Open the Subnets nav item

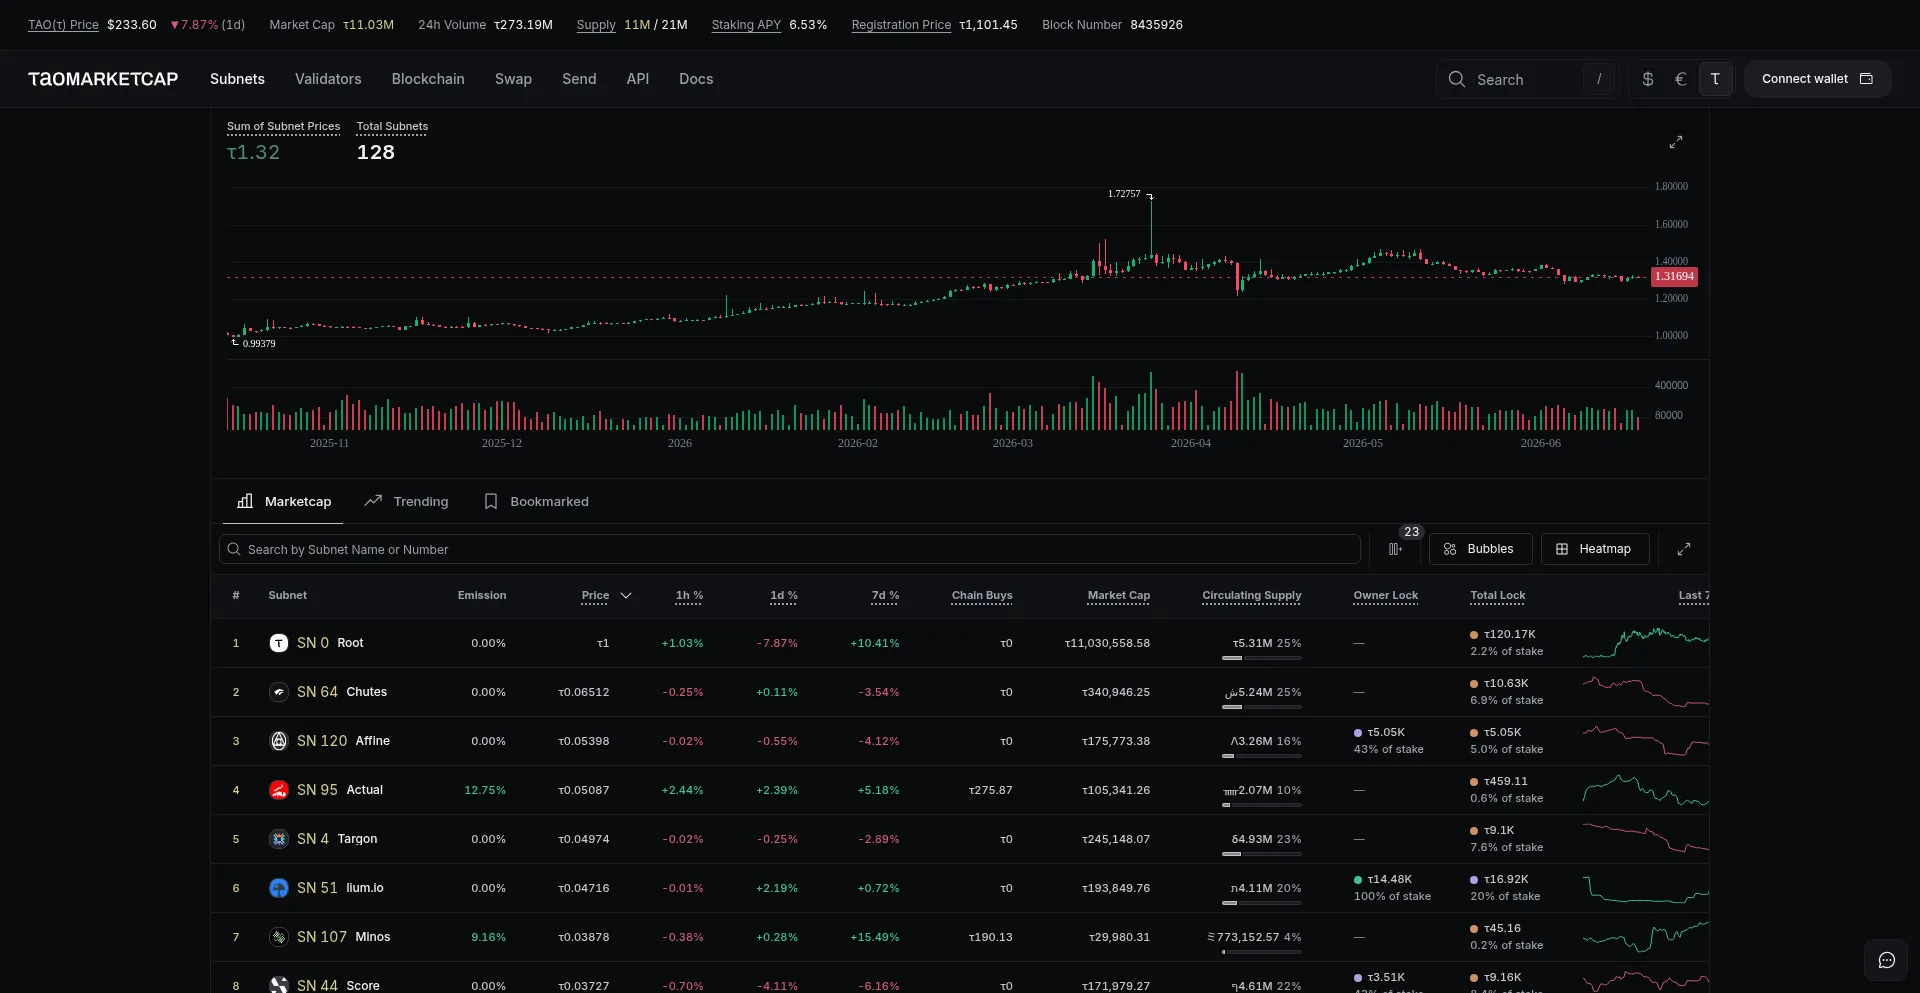(x=237, y=79)
